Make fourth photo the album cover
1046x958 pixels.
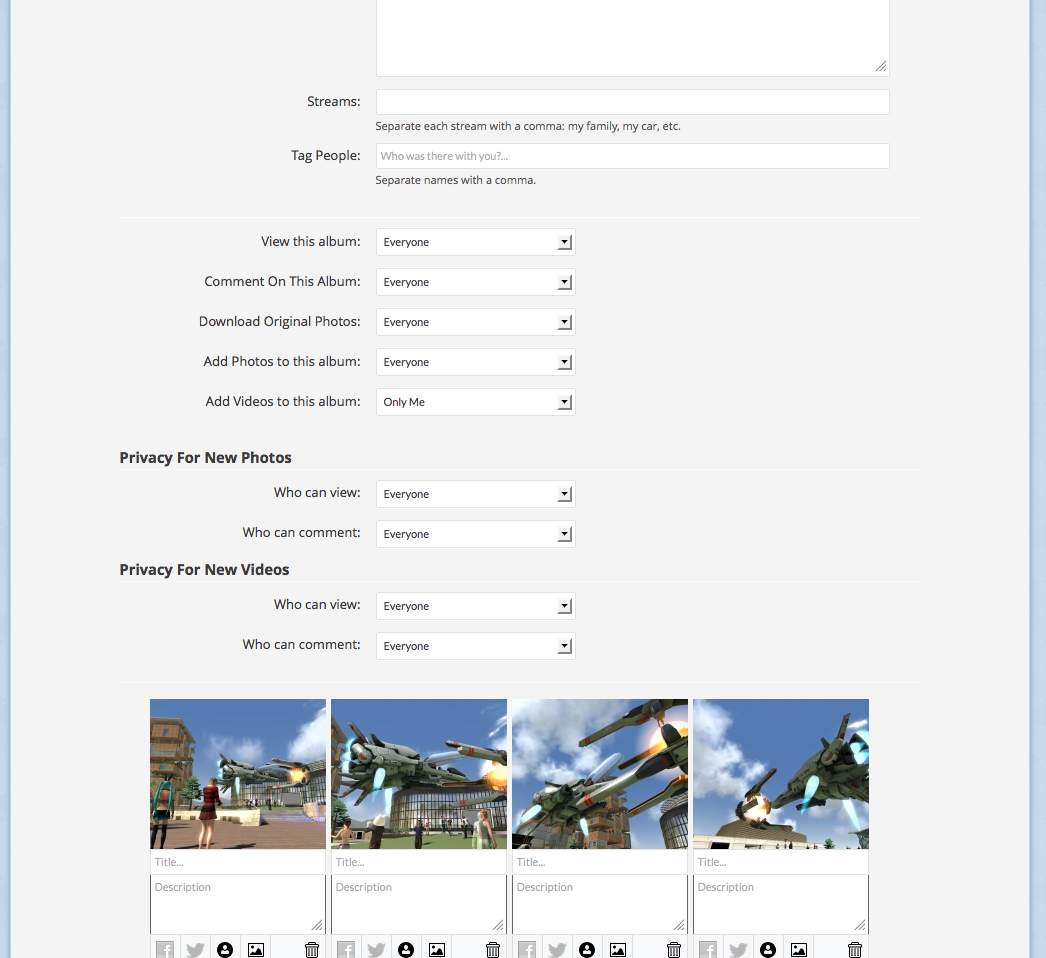pyautogui.click(x=799, y=949)
